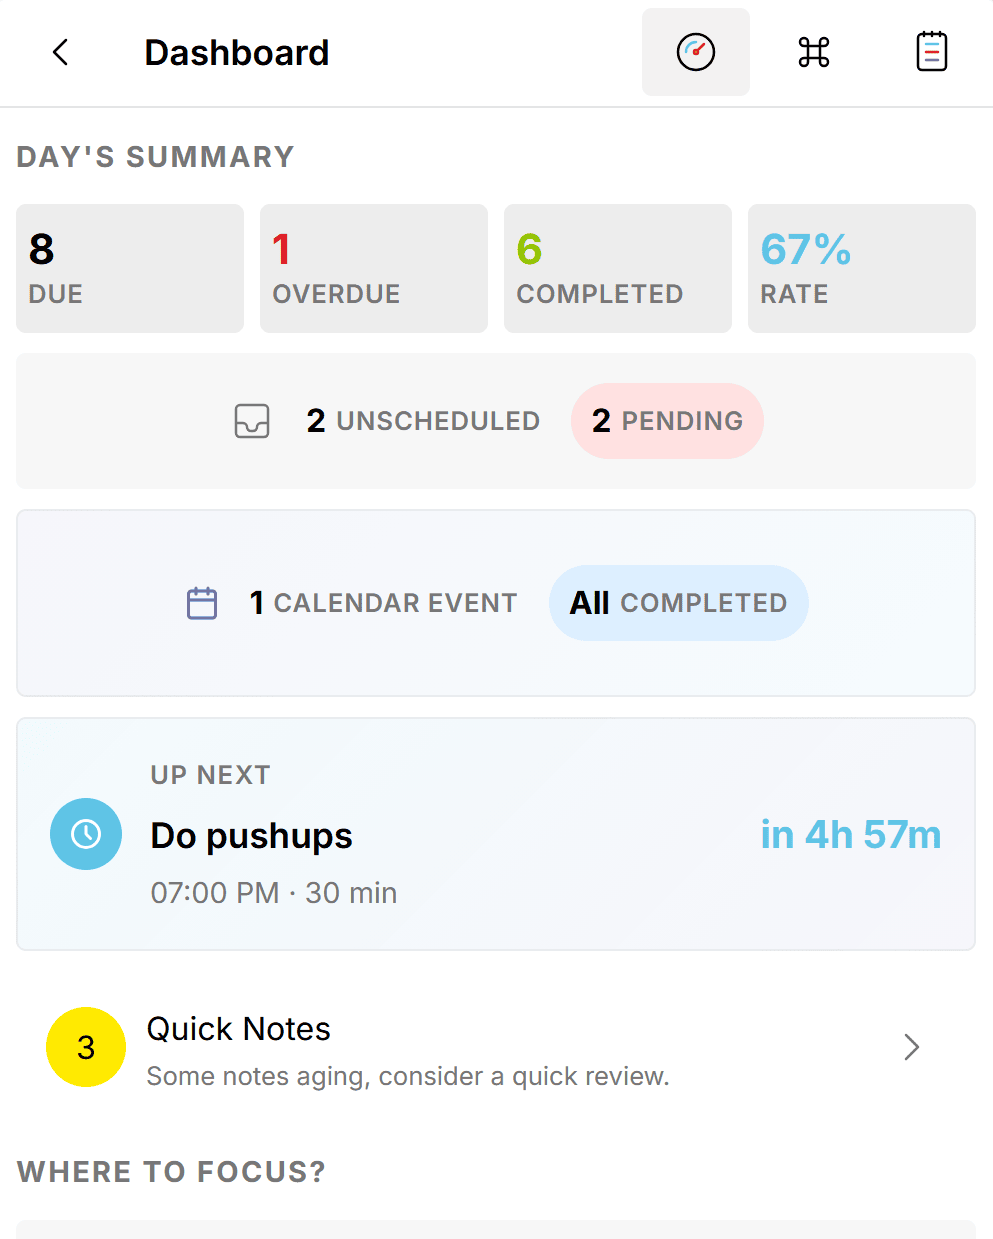
Task: Expand Quick Notes via the right chevron
Action: [x=910, y=1047]
